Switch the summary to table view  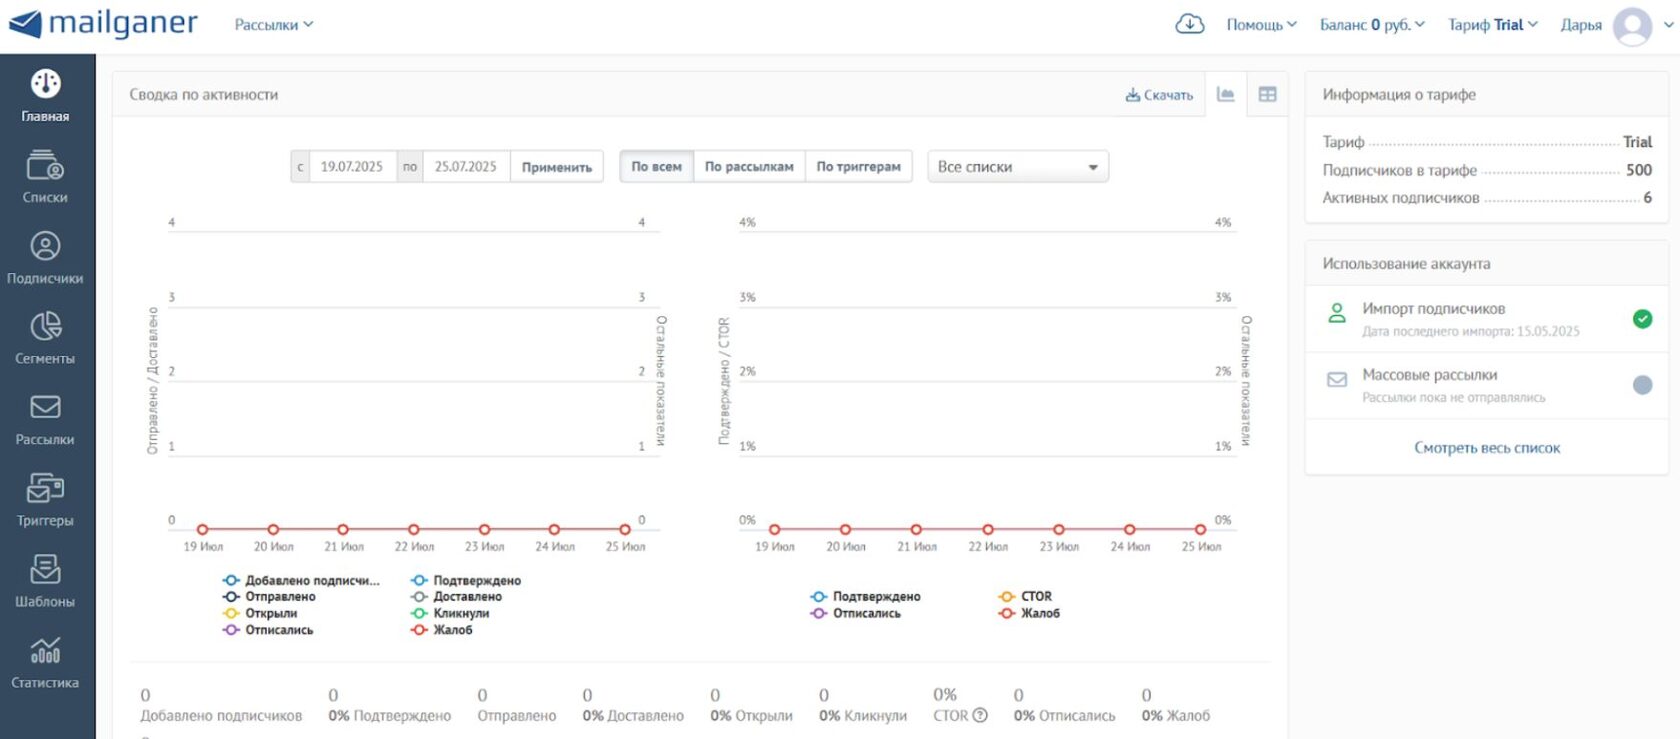tap(1267, 94)
